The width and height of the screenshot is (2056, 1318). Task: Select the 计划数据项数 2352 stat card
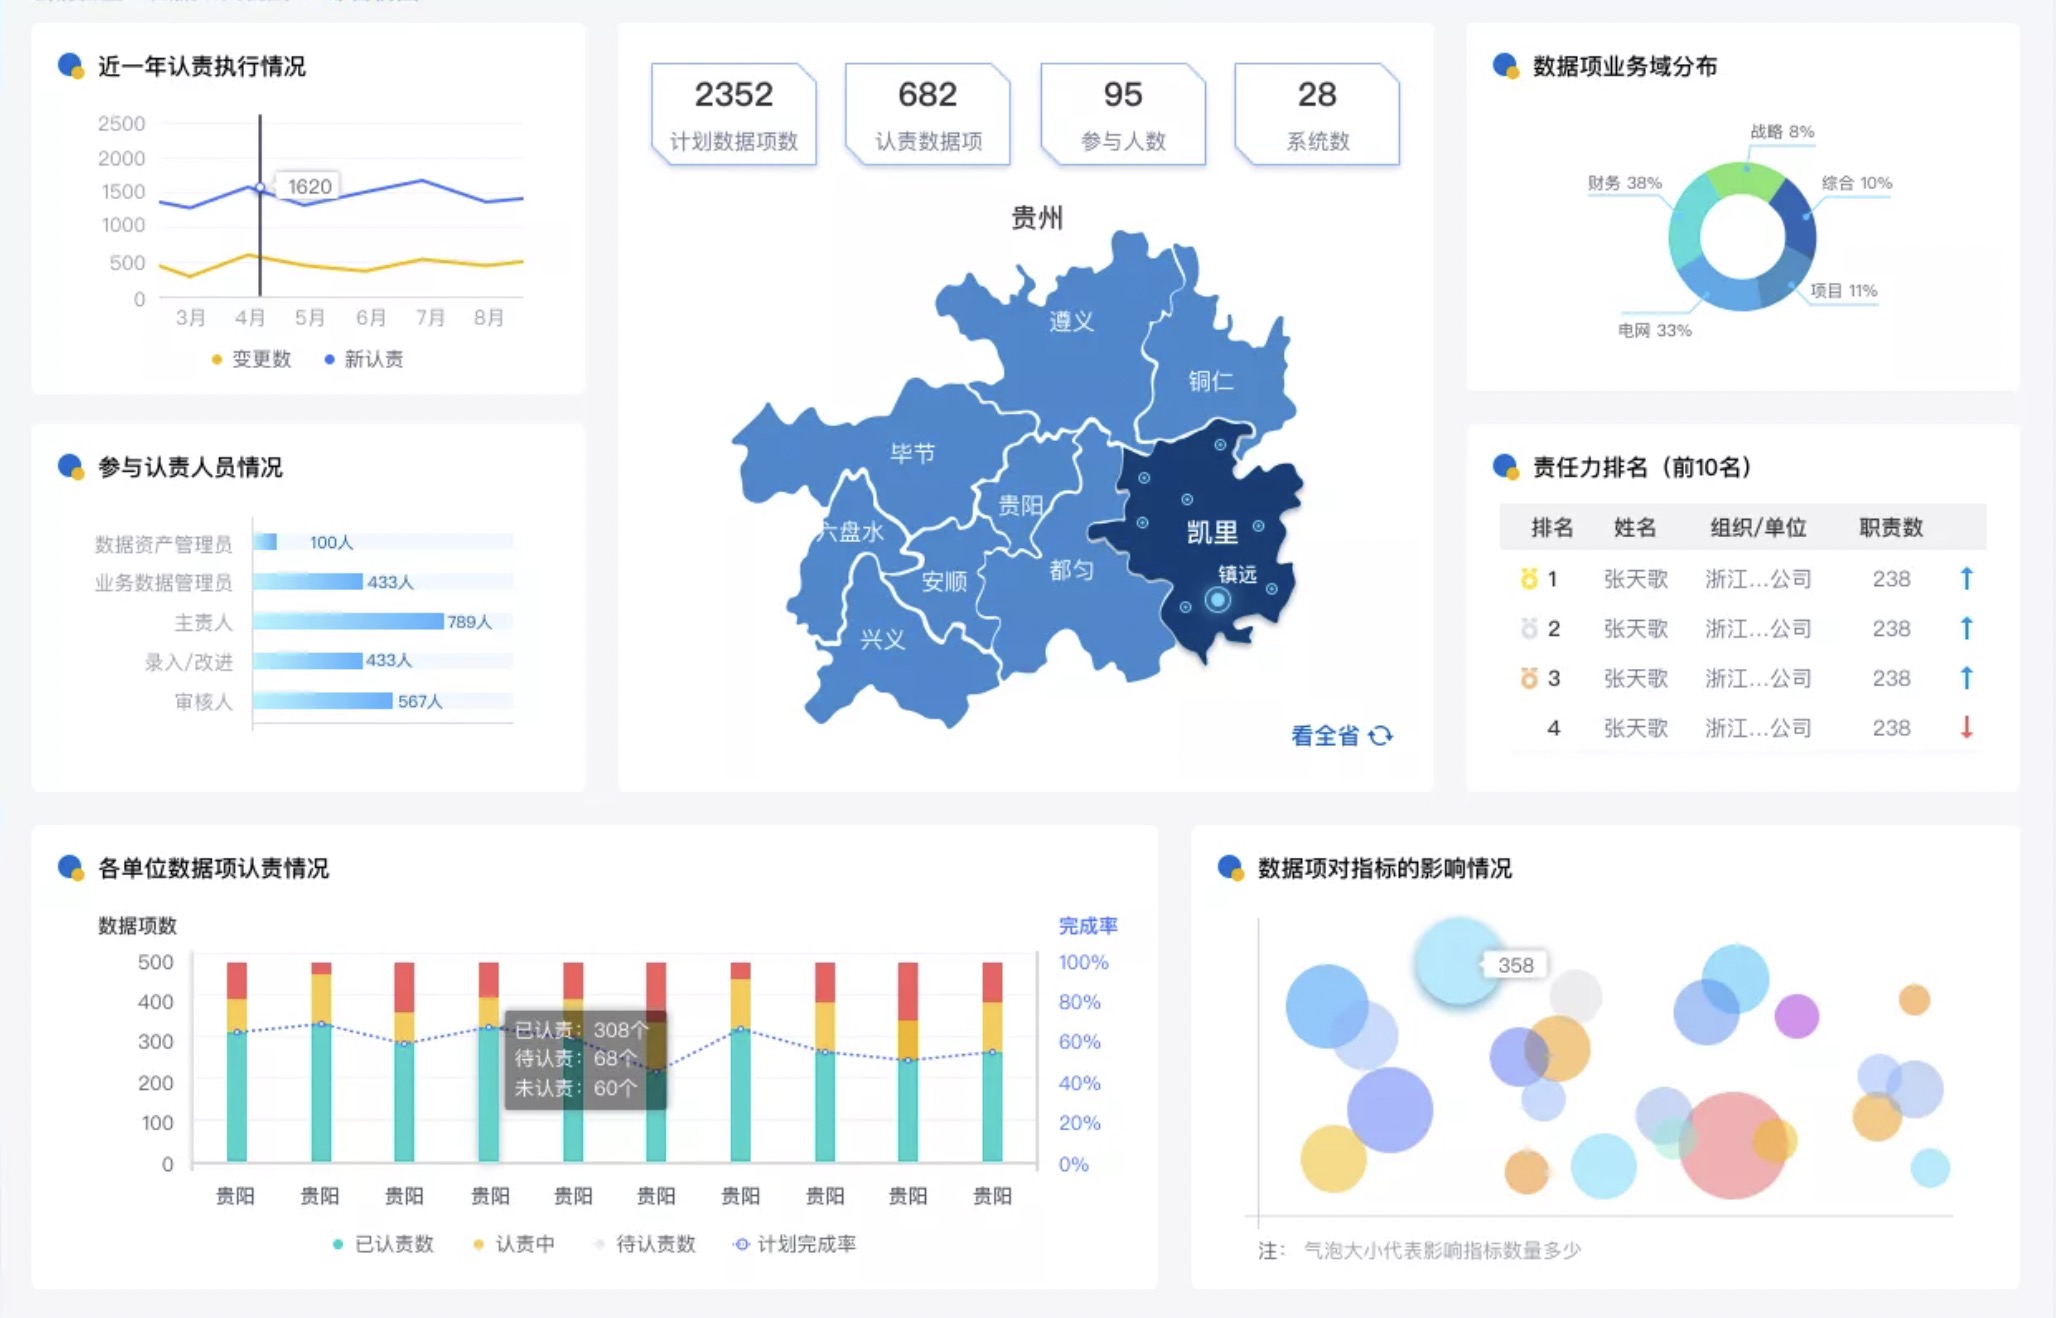733,114
